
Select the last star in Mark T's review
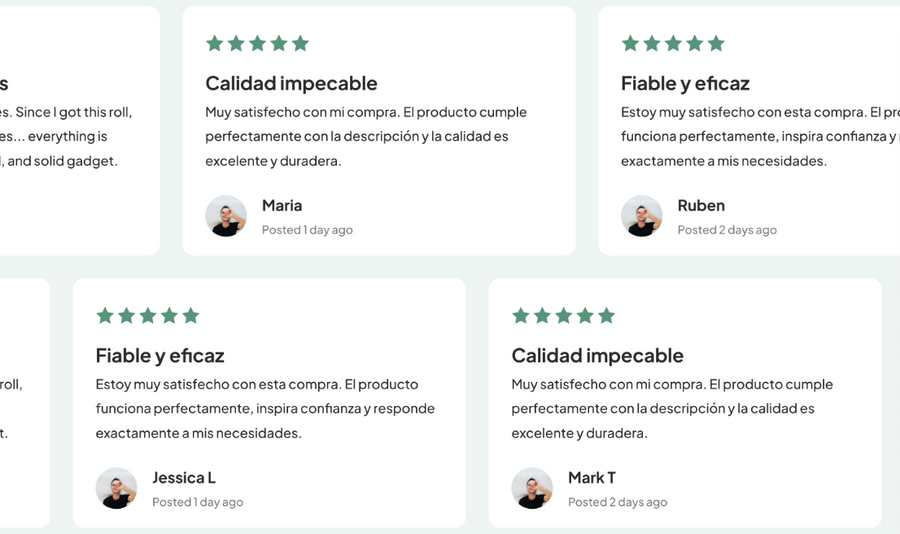tap(606, 316)
